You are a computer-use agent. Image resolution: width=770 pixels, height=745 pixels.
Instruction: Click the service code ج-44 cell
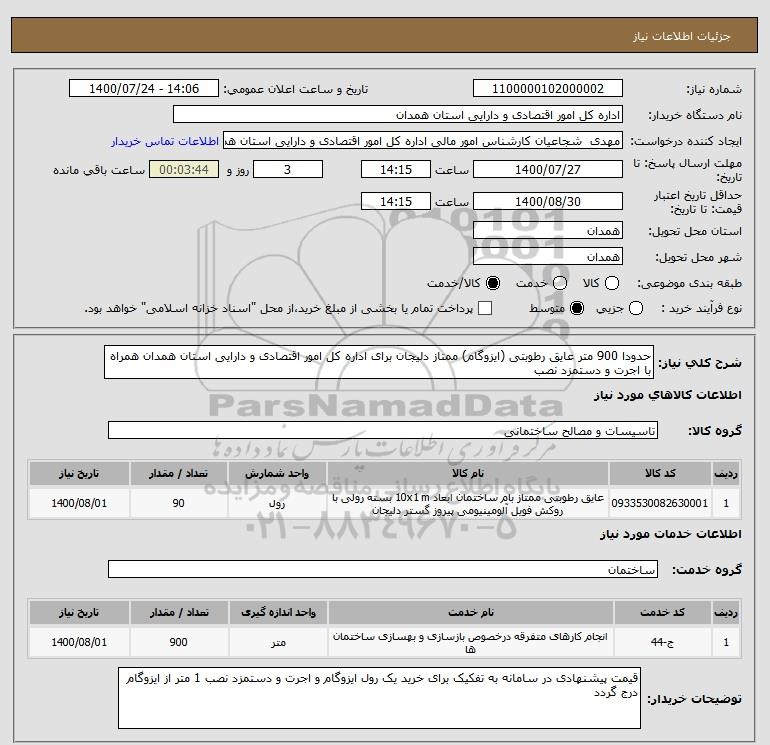pyautogui.click(x=663, y=642)
